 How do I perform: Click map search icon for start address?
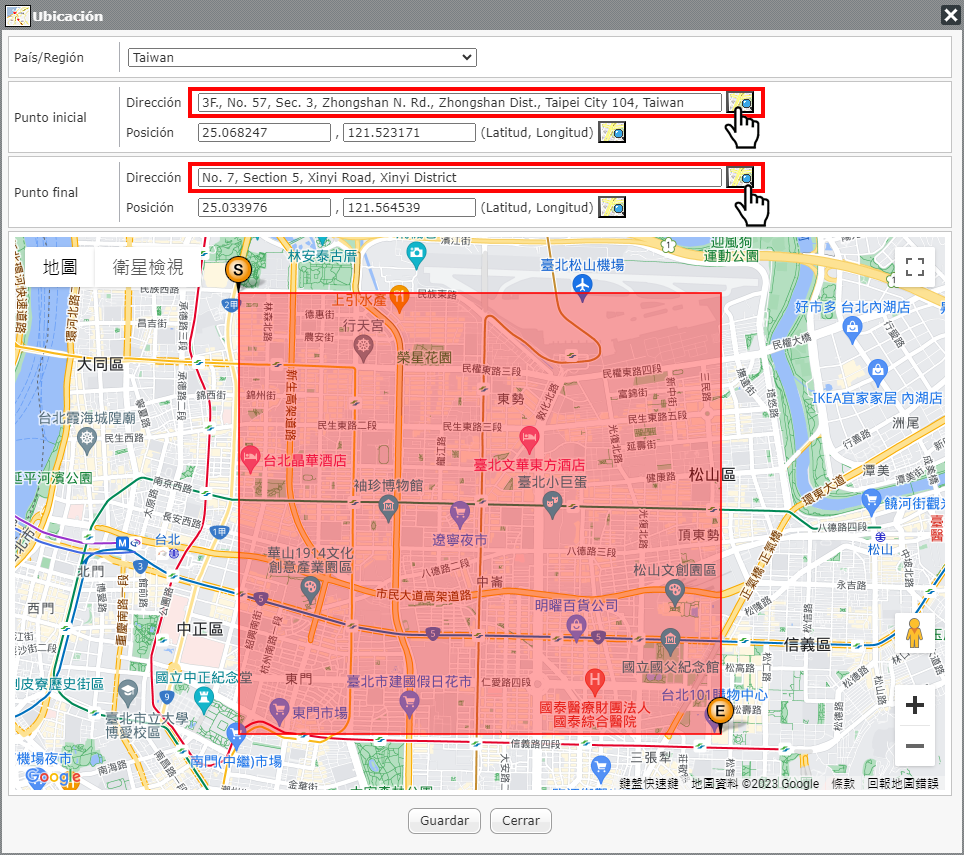[x=740, y=102]
